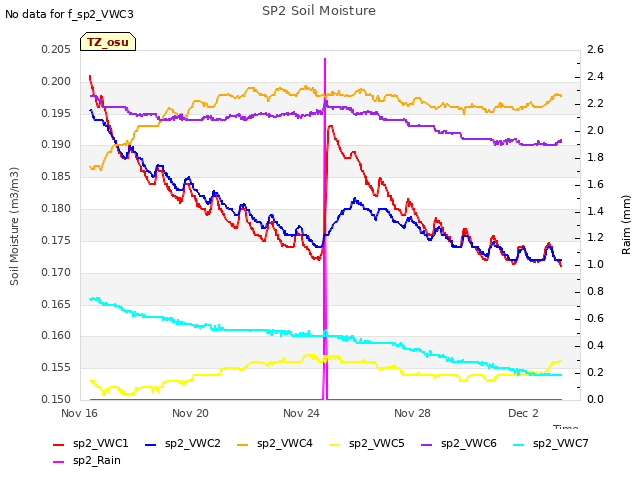
Task: Click the 1.6 rain axis value
Action: point(595,184)
